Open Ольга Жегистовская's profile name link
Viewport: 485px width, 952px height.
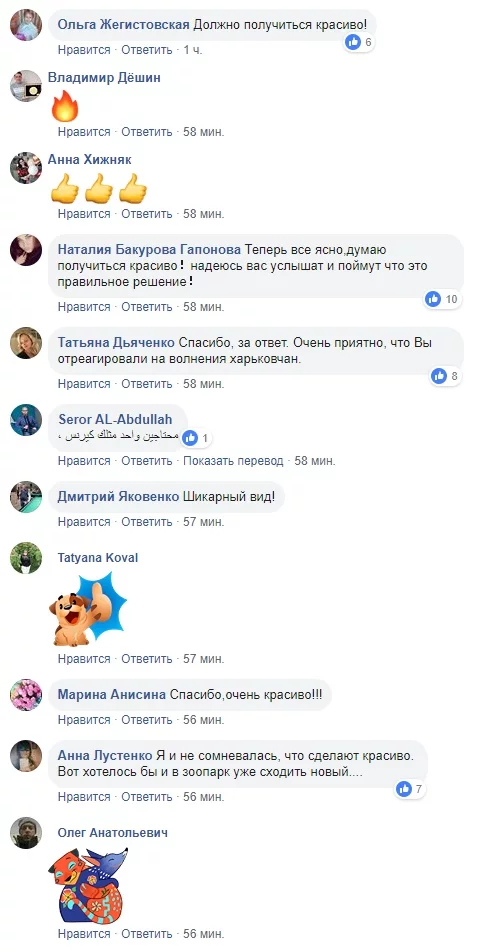(124, 25)
